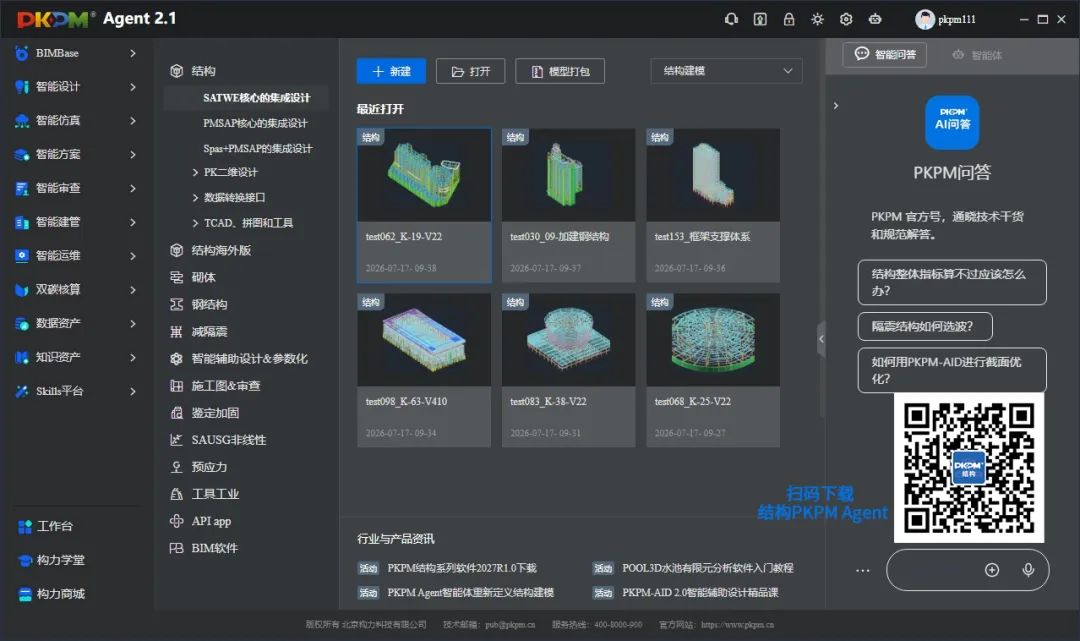Click the 智能仿真 sidebar icon
The height and width of the screenshot is (641, 1080).
click(22, 120)
